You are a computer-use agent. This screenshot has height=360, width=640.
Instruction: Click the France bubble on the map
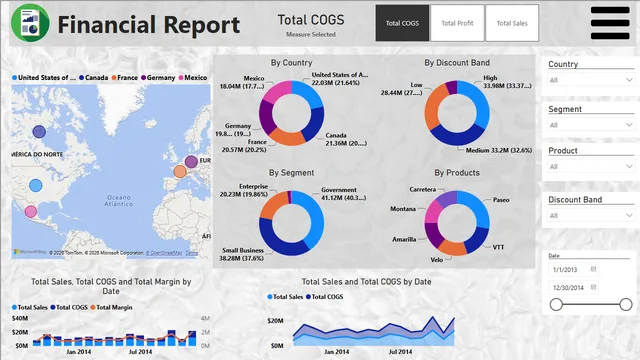tap(180, 171)
